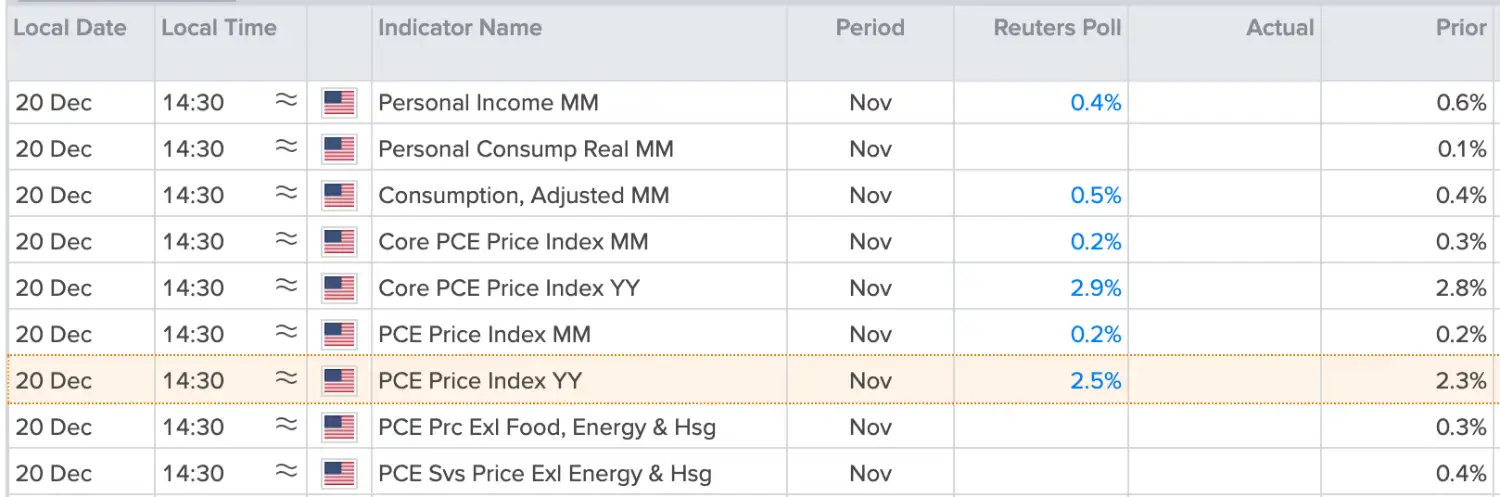The height and width of the screenshot is (497, 1500).
Task: Sort by the Reuters Poll column header
Action: tap(1057, 28)
